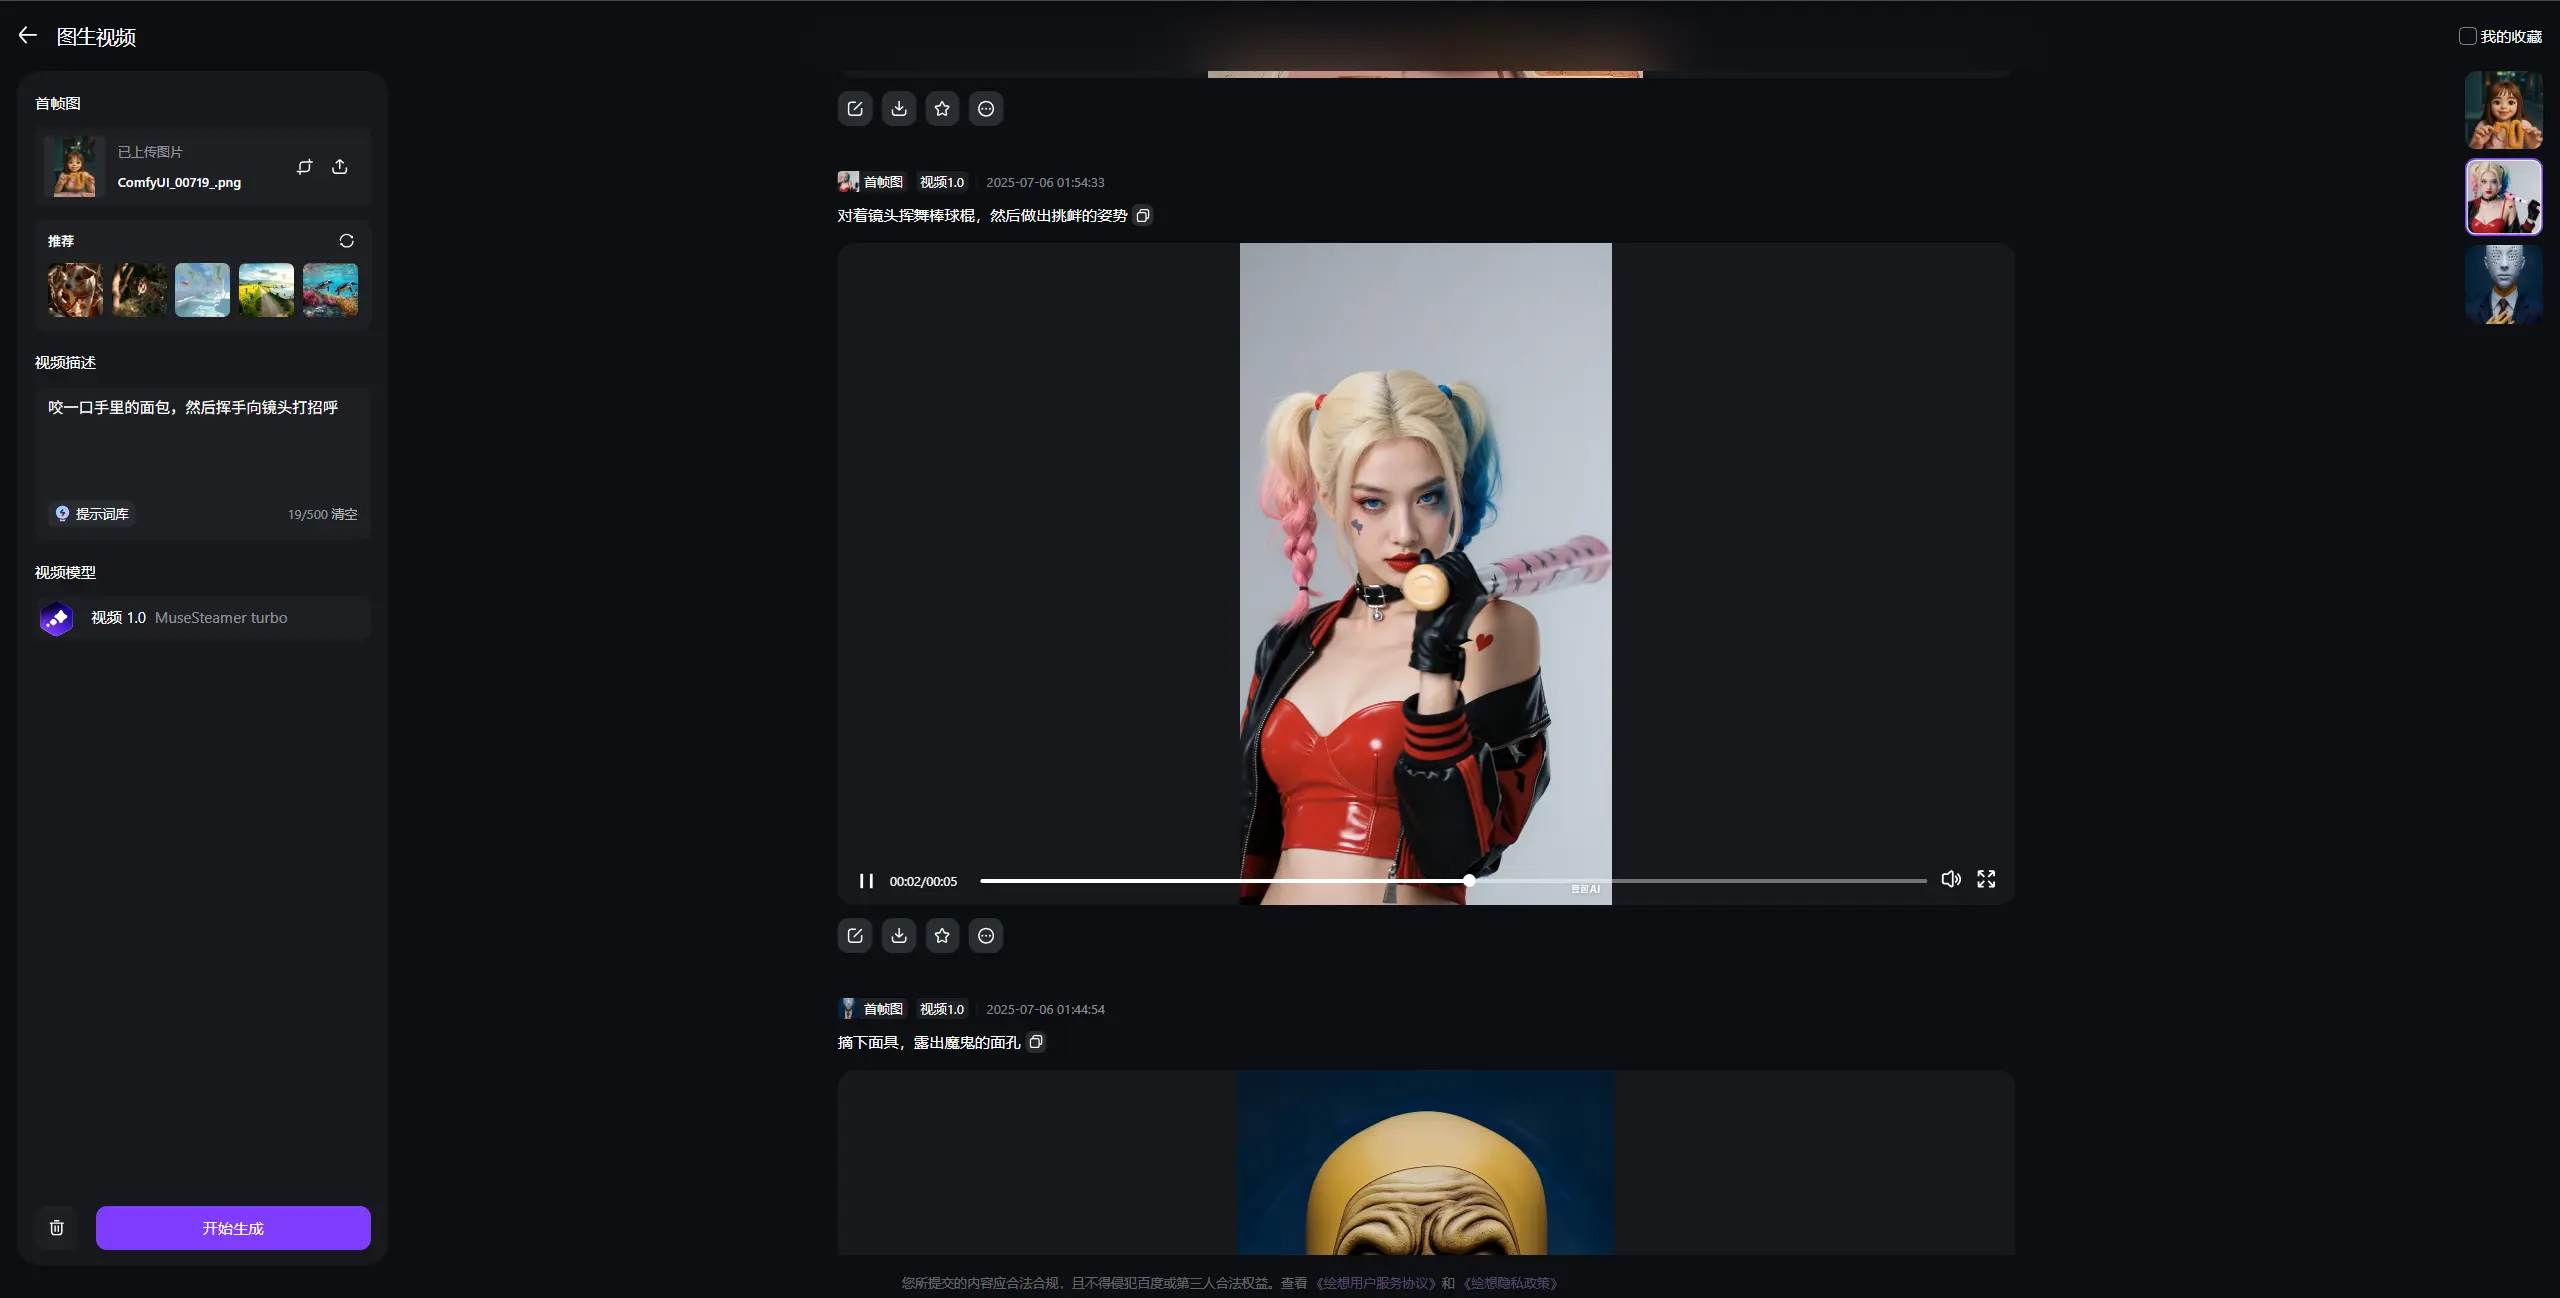2560x1298 pixels.
Task: Refresh the 推荐 recommended images
Action: click(x=346, y=241)
